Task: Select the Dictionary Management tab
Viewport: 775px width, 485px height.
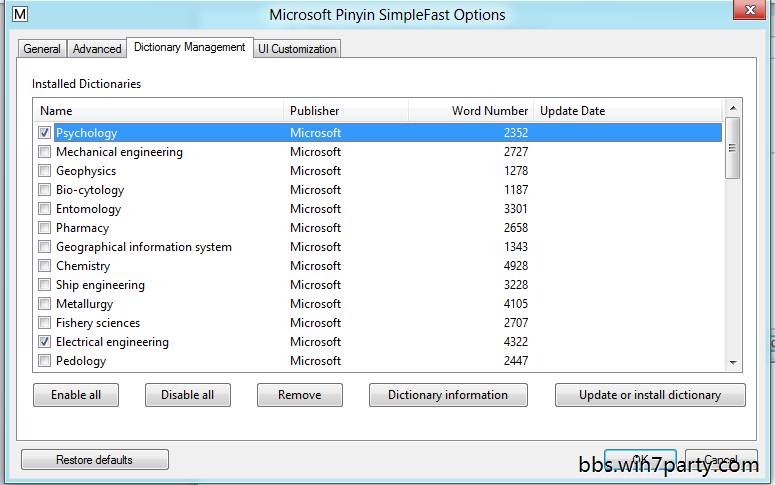Action: [x=190, y=47]
